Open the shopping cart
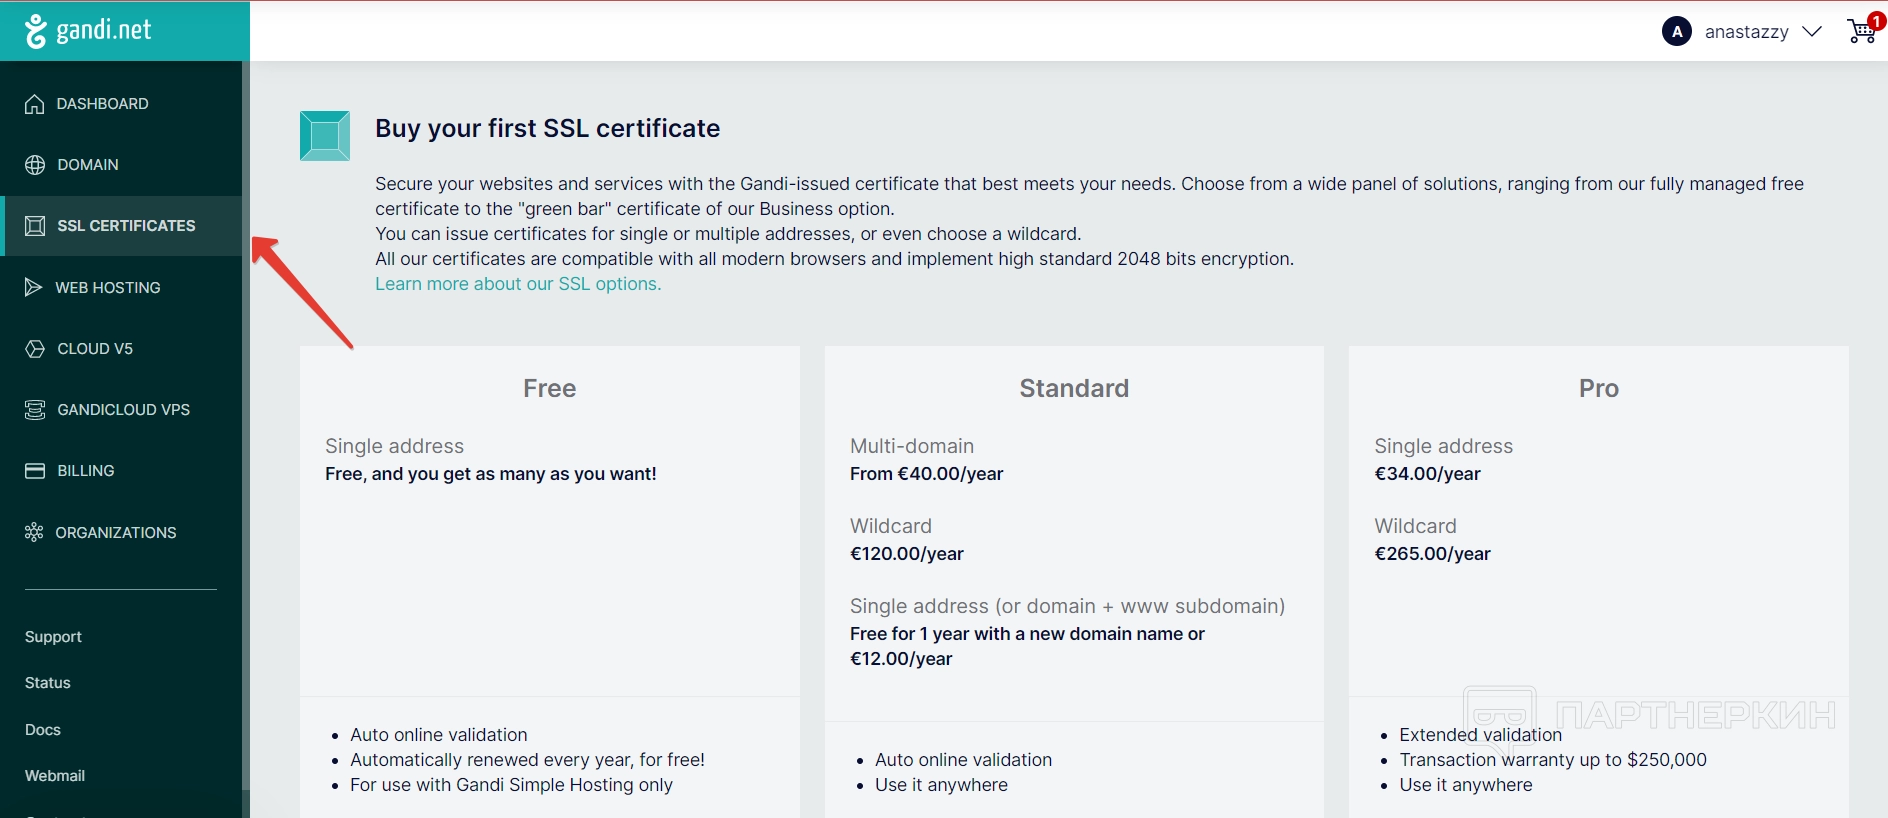This screenshot has height=818, width=1888. click(1861, 31)
